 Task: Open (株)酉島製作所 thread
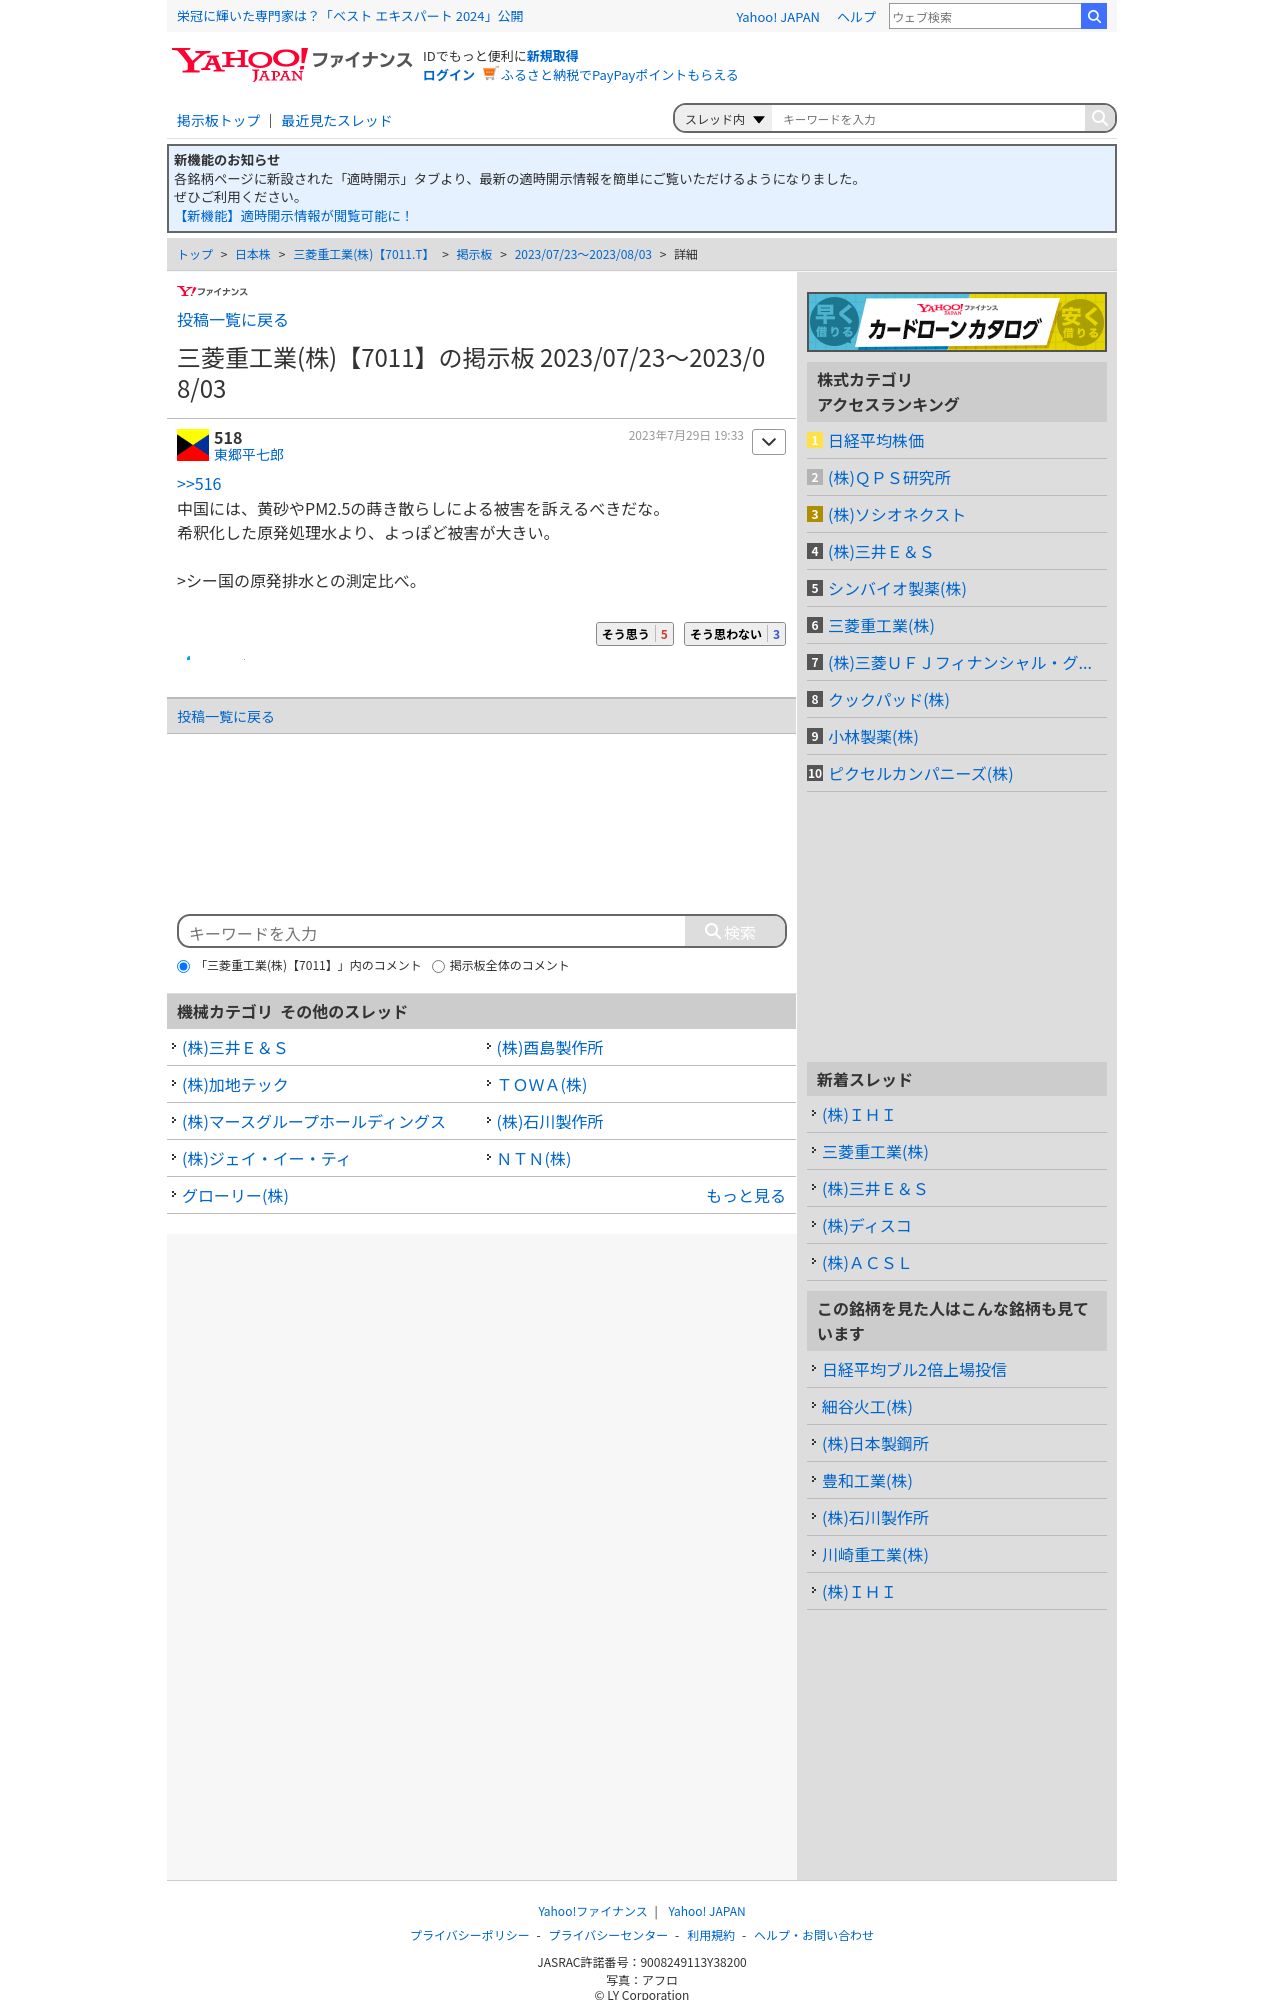tap(550, 1048)
